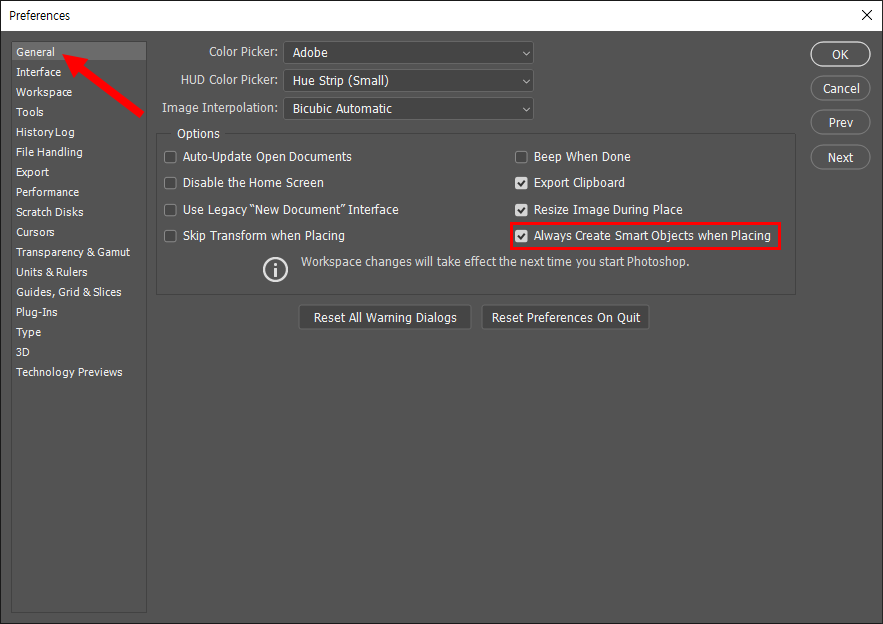Go to previous preferences page with Prev
This screenshot has height=624, width=883.
[x=840, y=122]
